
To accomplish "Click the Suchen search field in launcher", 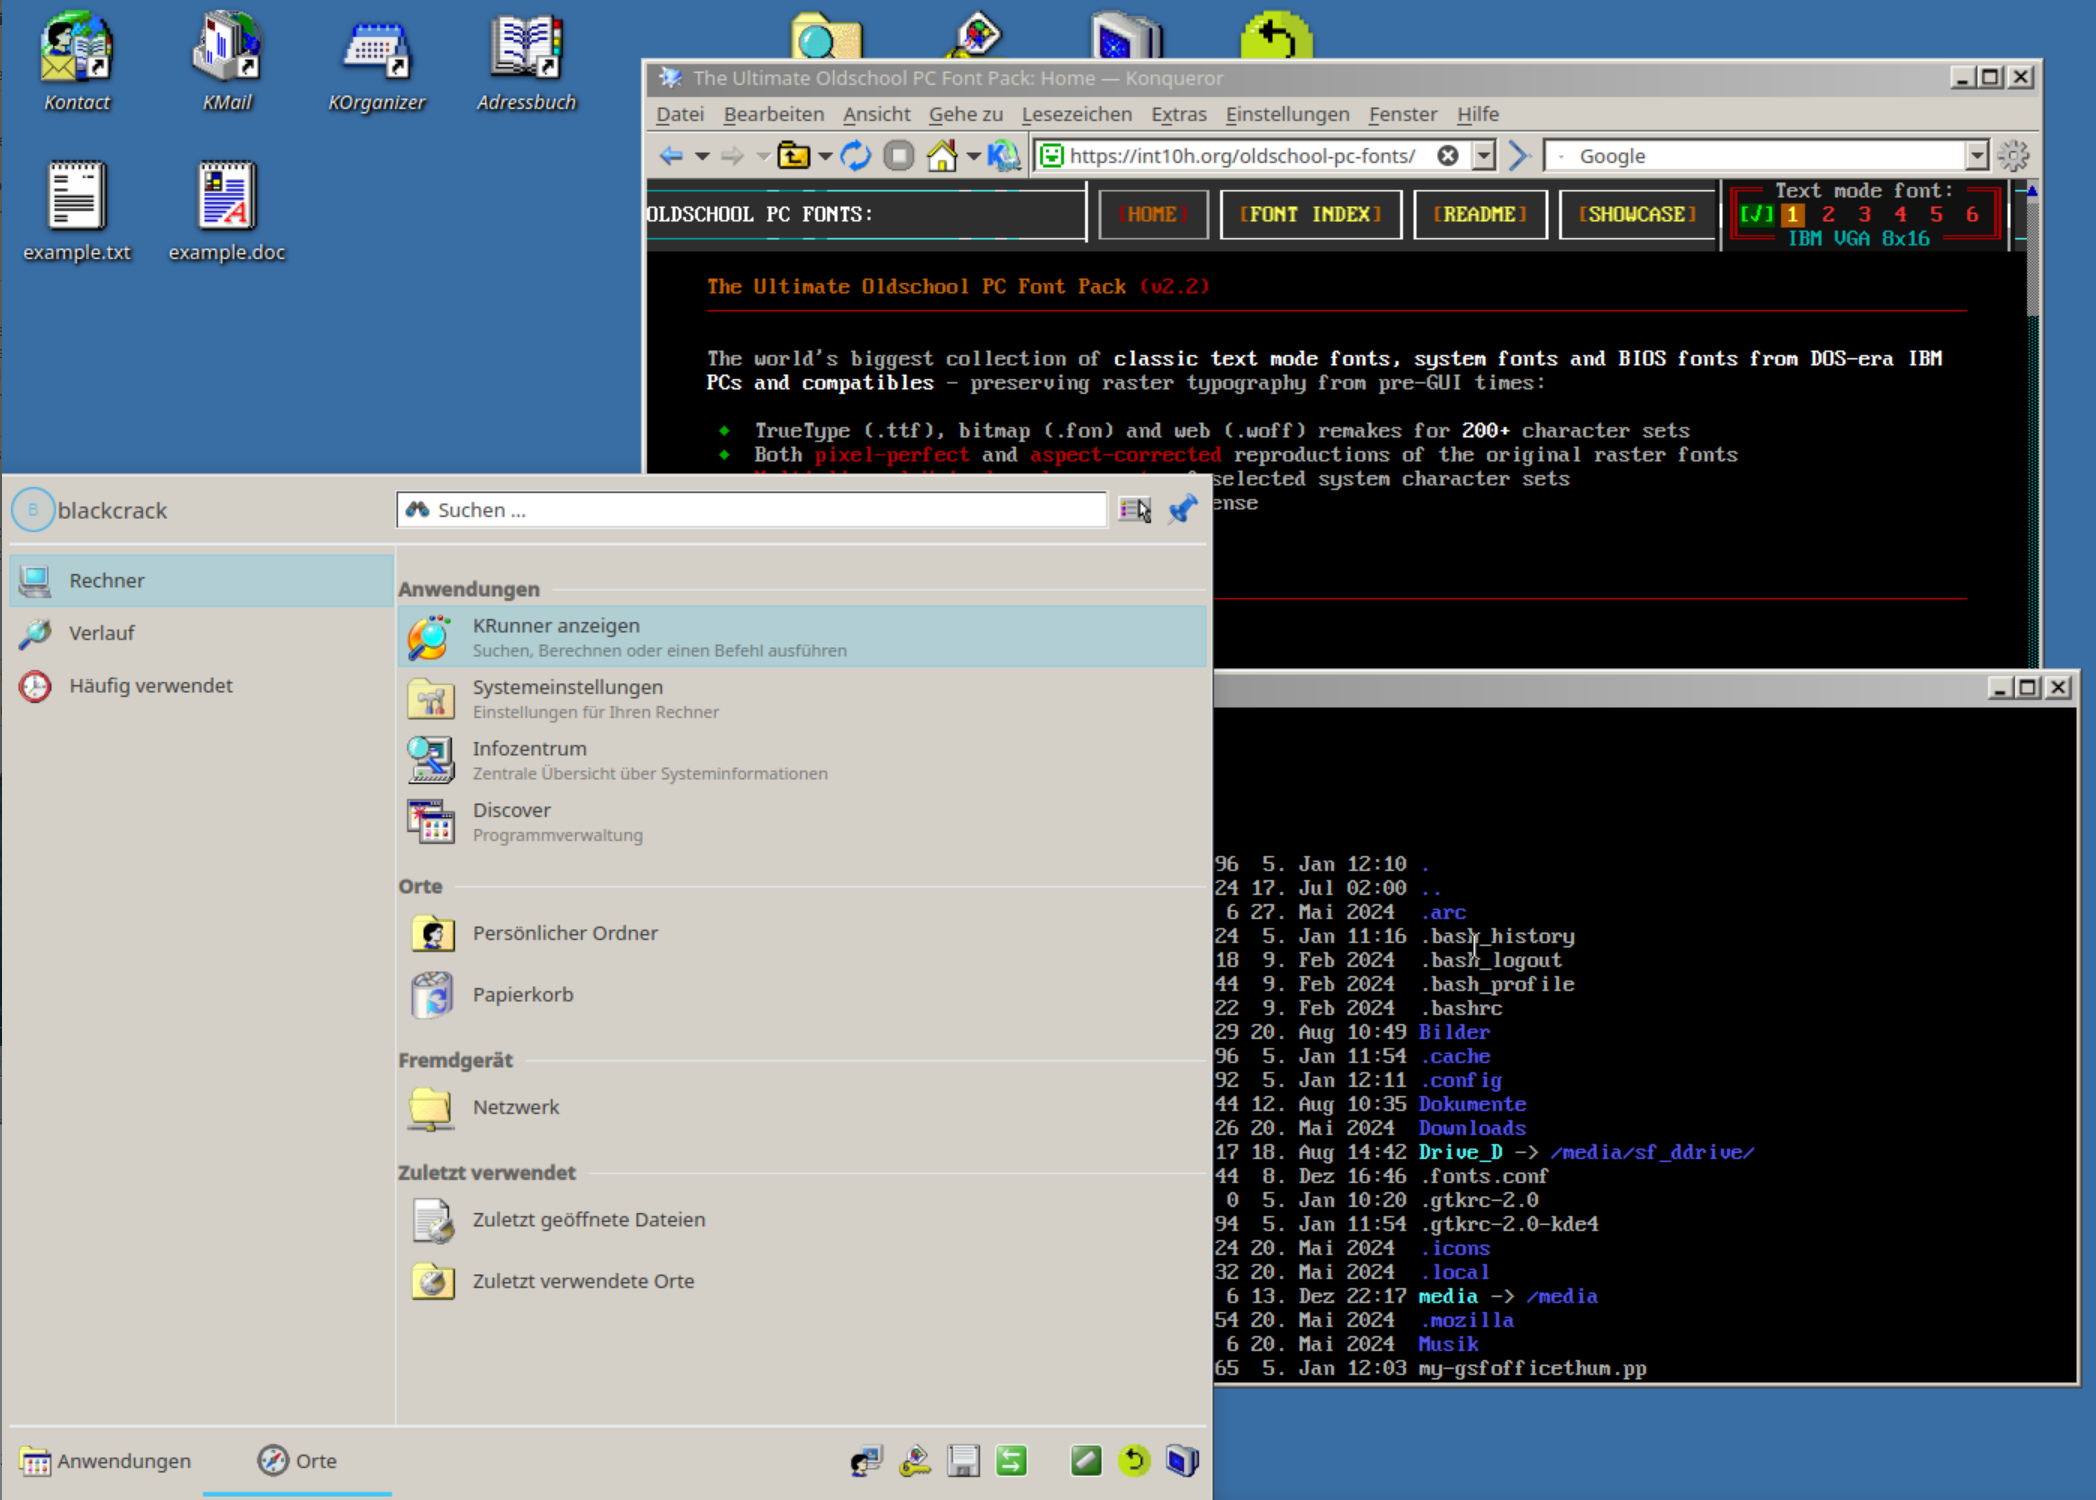I will (752, 510).
